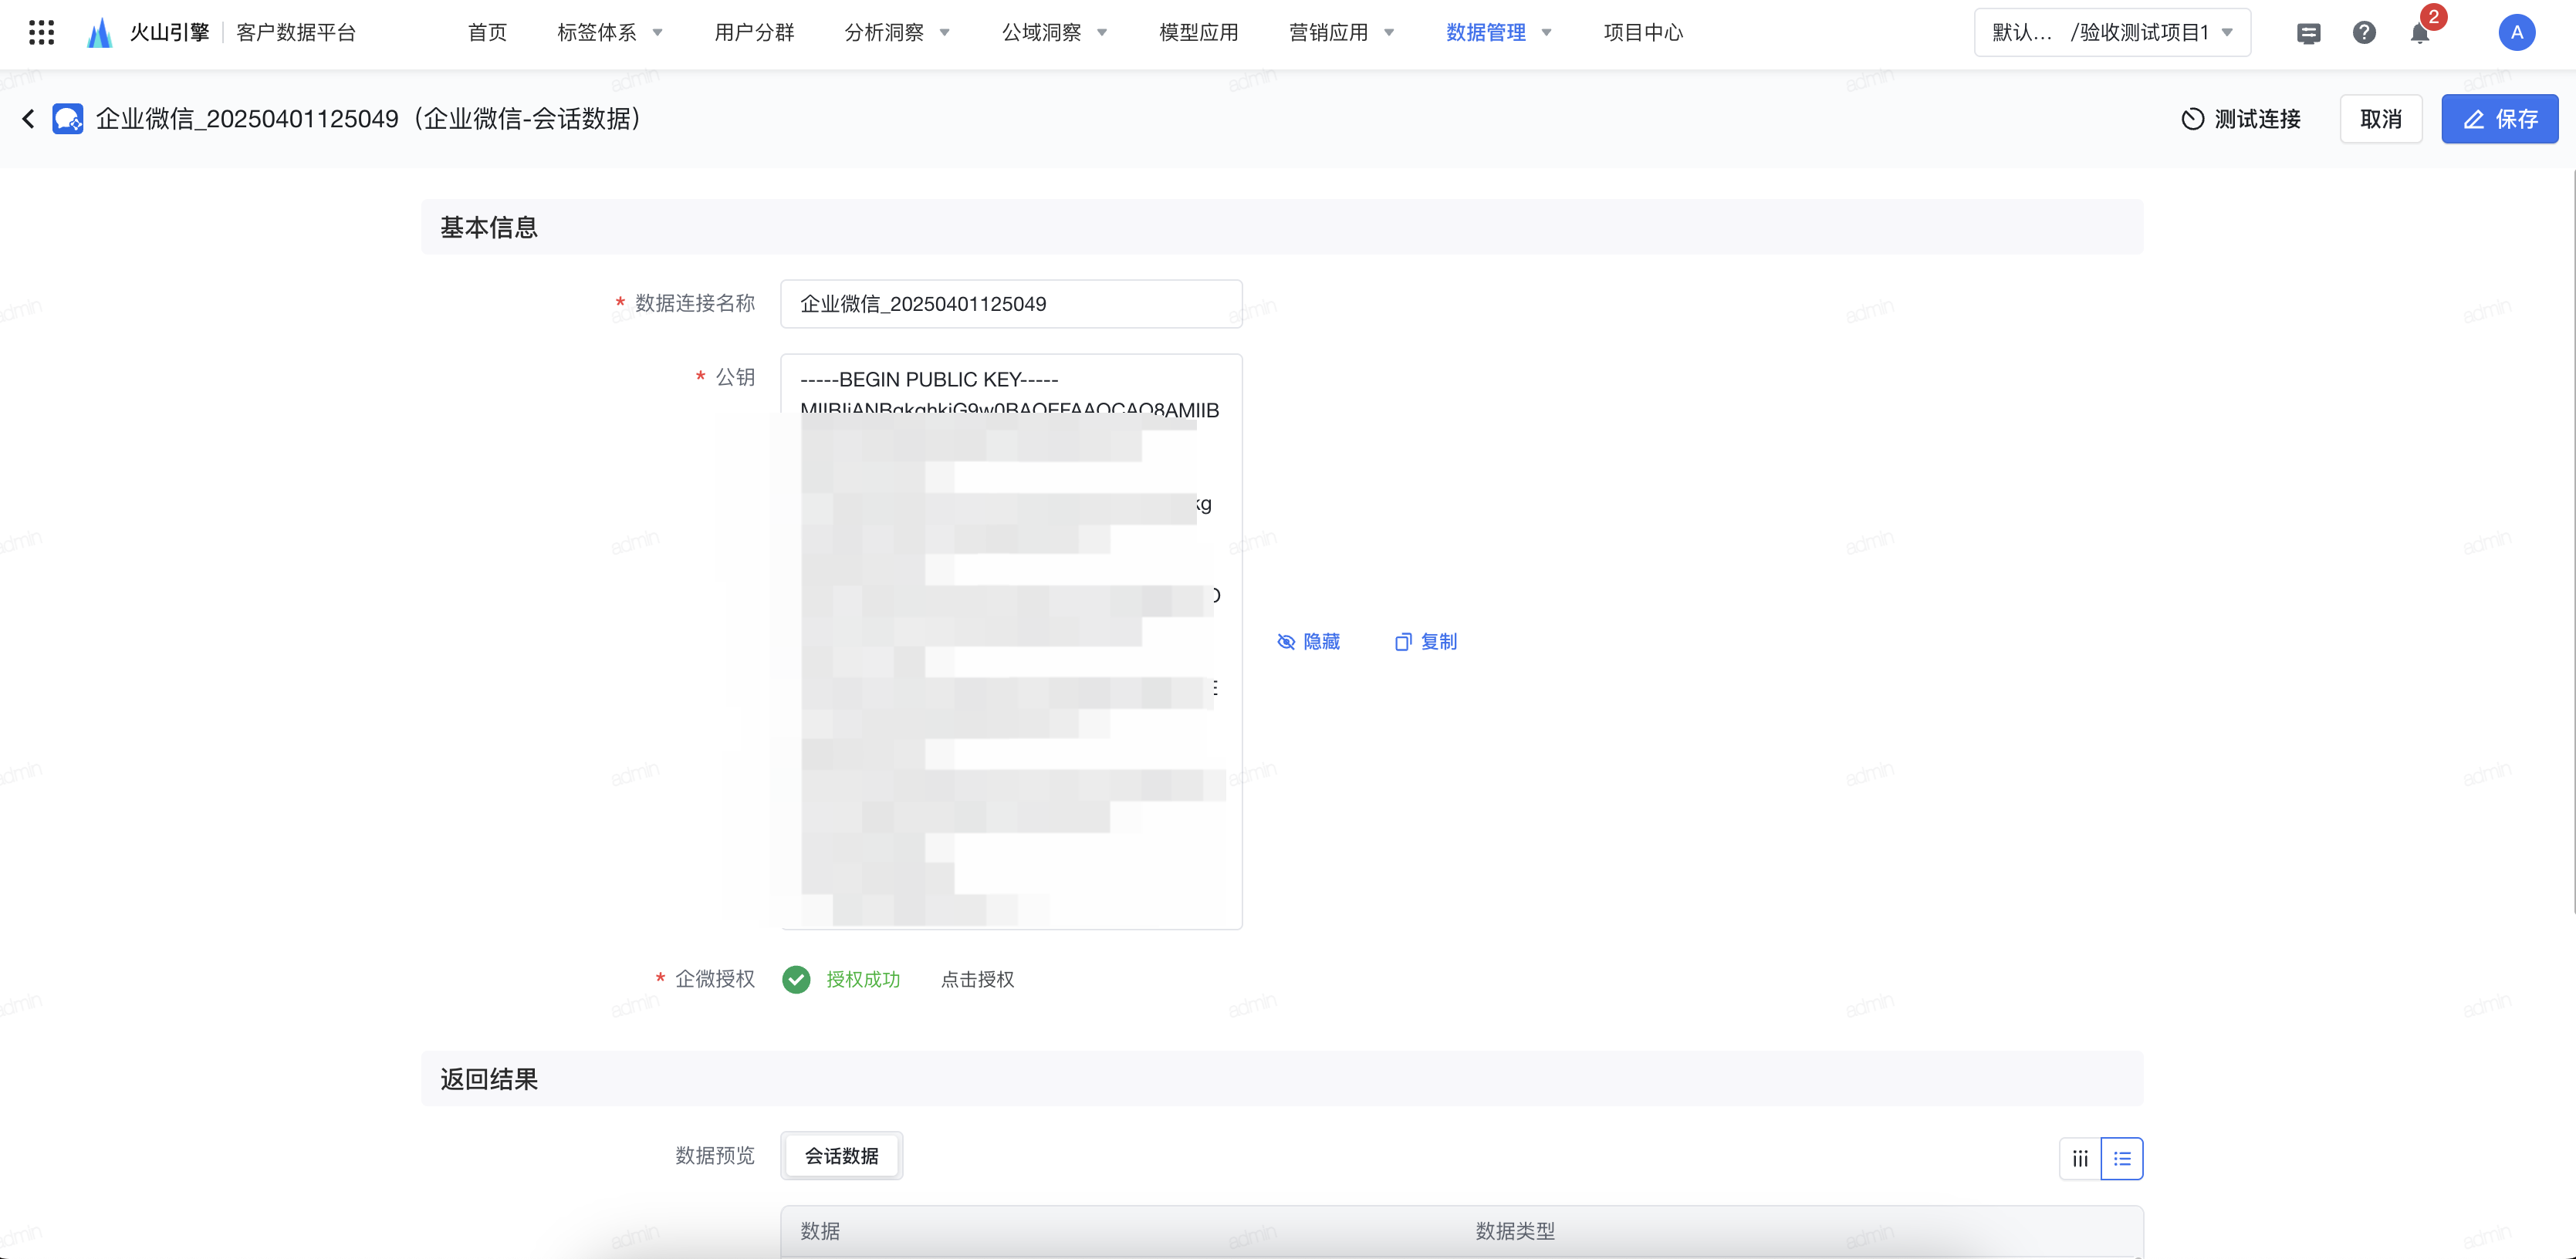
Task: Open the app launcher grid icon
Action: [41, 33]
